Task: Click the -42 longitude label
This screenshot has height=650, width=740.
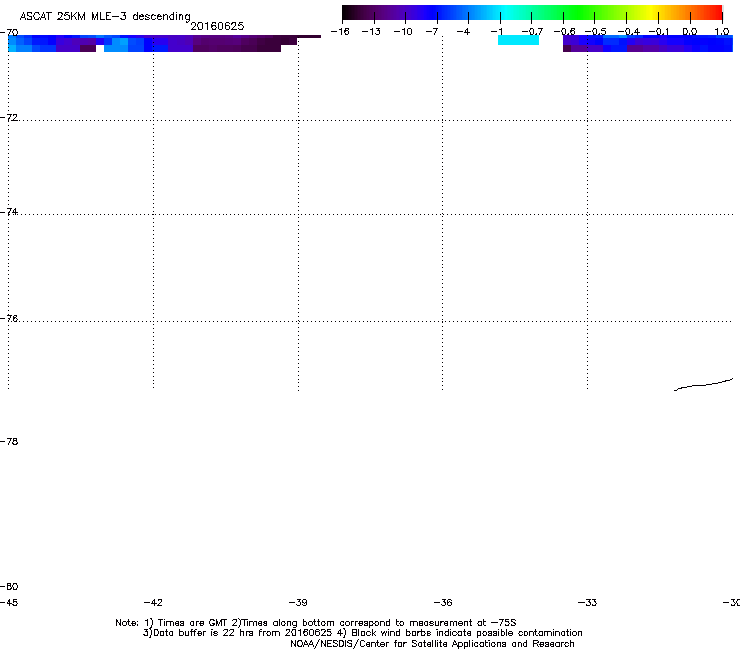Action: coord(153,602)
